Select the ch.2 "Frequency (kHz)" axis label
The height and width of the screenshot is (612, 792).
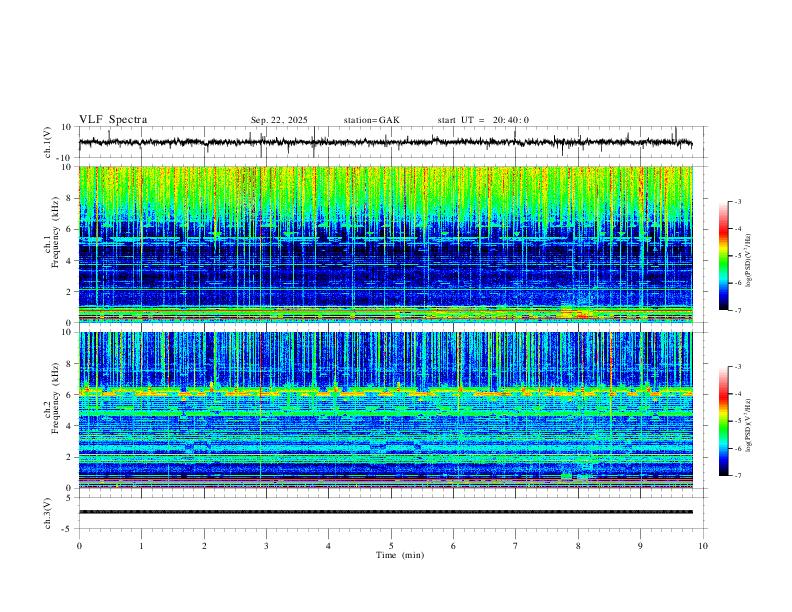pyautogui.click(x=55, y=398)
